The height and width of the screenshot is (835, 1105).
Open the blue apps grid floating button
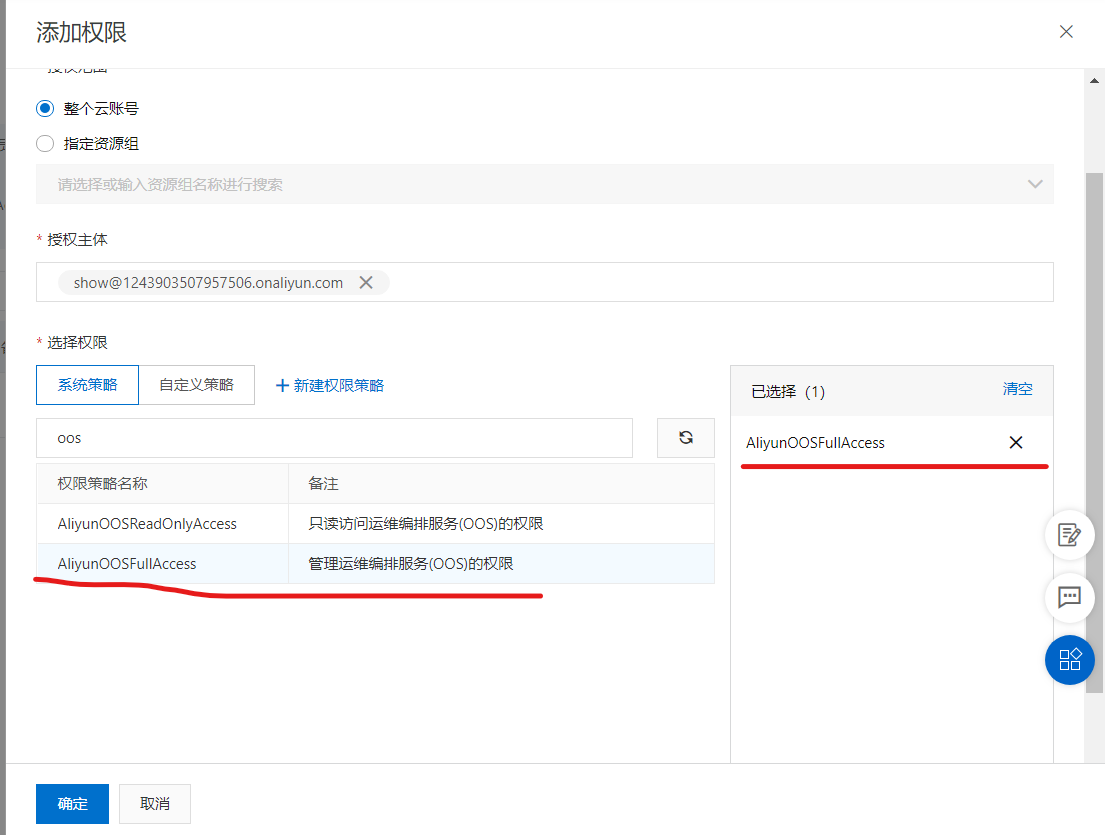pyautogui.click(x=1069, y=660)
